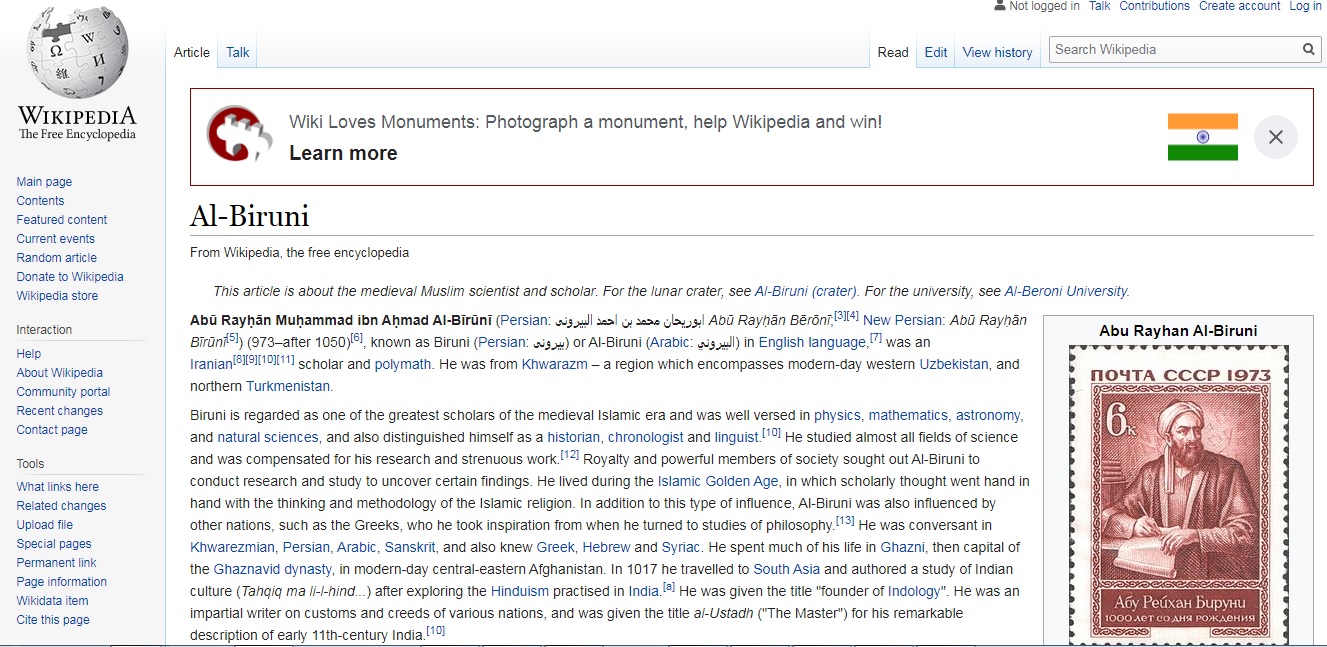1327x647 pixels.
Task: Click the India flag in banner
Action: coord(1203,137)
